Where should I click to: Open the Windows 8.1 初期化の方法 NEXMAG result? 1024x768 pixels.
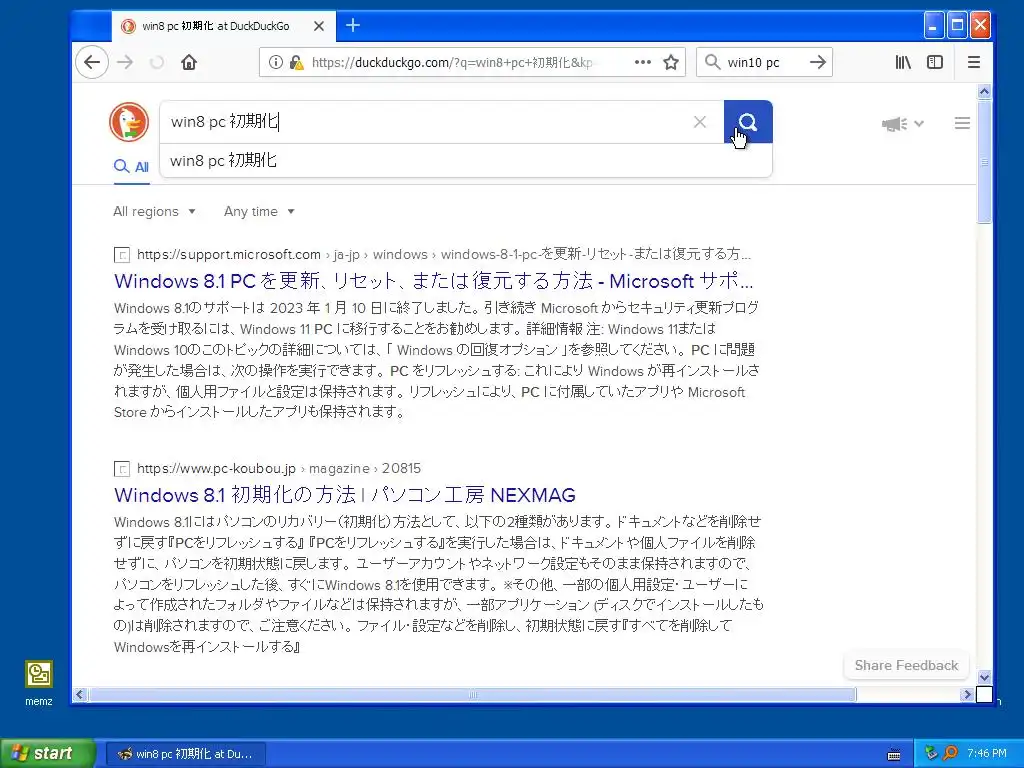345,495
